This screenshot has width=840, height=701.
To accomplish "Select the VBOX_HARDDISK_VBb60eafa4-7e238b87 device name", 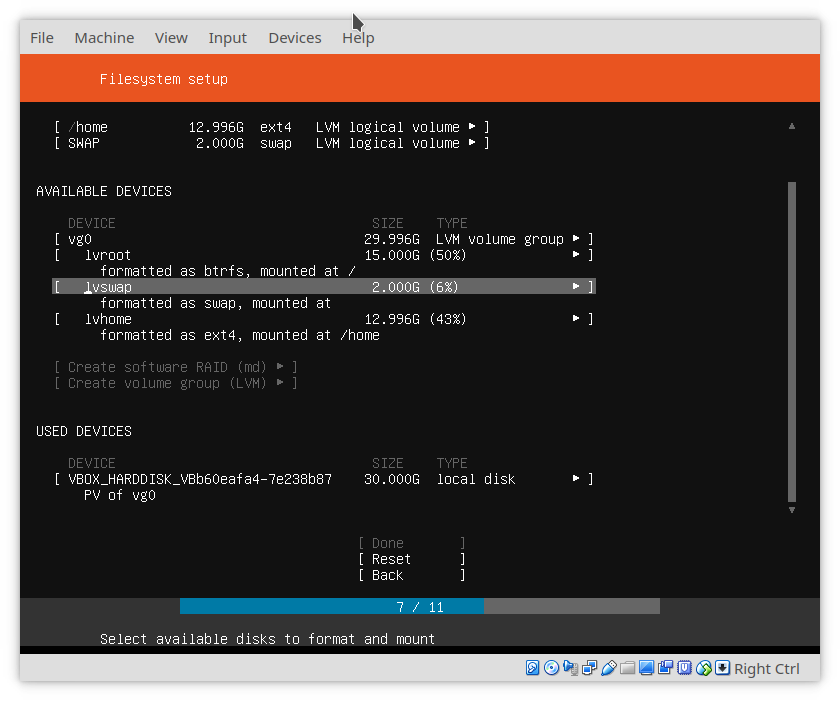I will click(200, 479).
